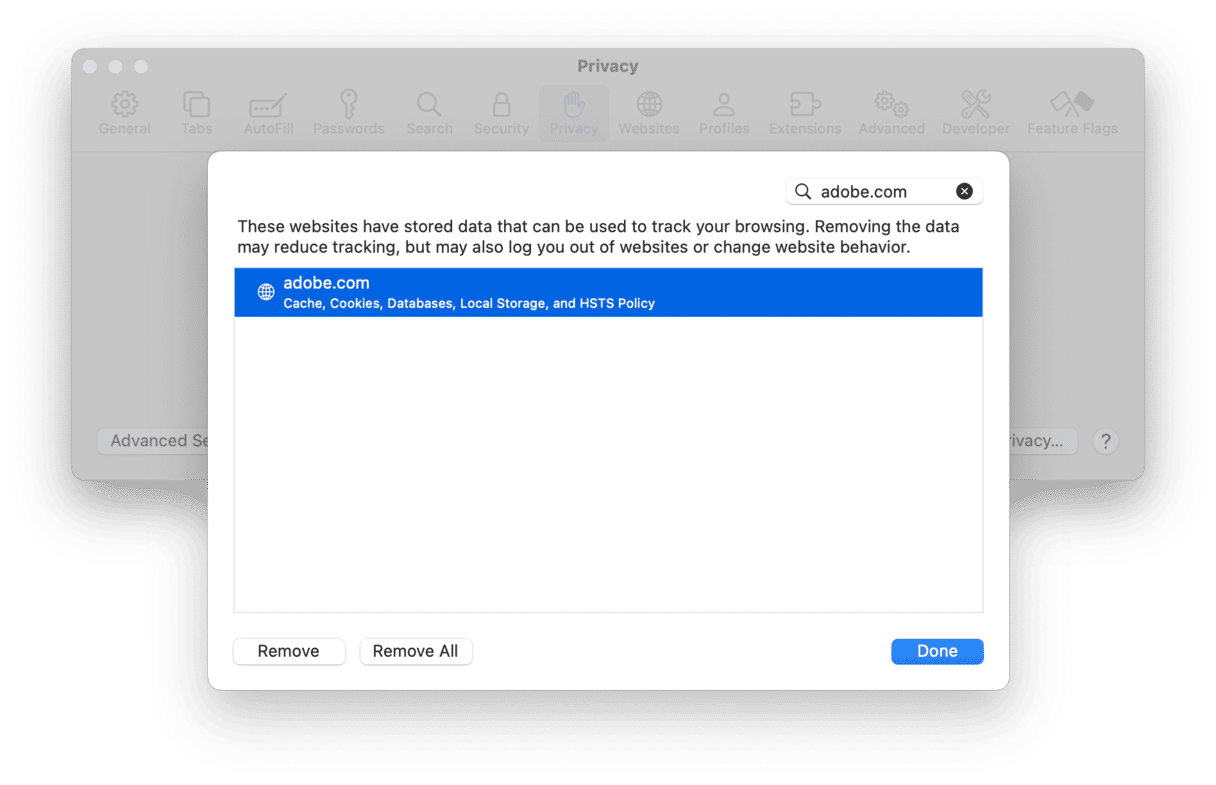This screenshot has width=1216, height=785.
Task: Remove the selected website data
Action: [289, 651]
